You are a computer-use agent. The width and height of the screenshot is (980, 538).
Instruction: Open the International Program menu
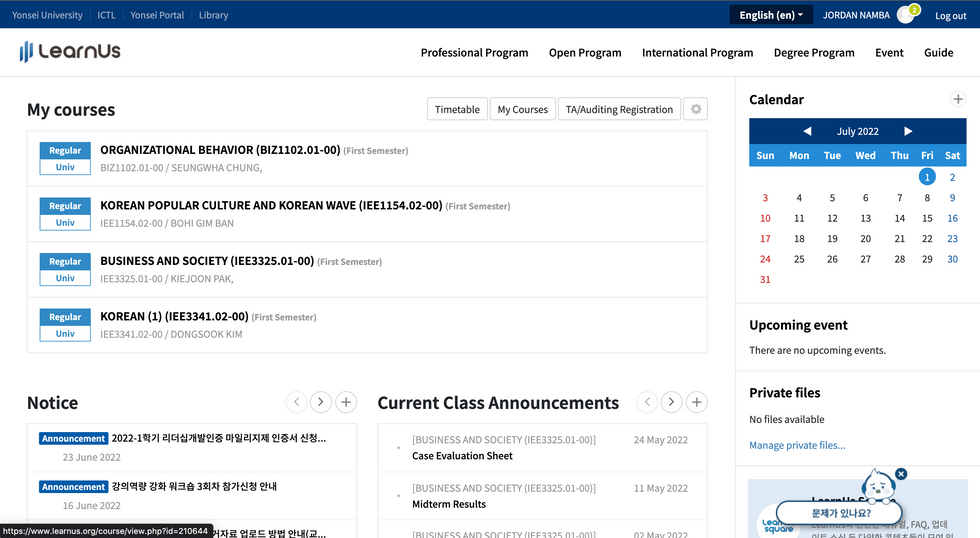coord(698,52)
